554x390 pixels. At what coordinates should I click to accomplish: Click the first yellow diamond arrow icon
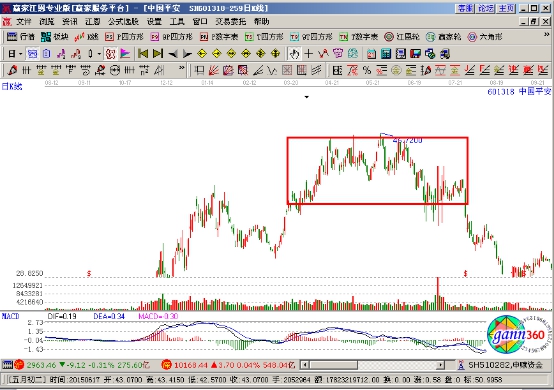coord(202,54)
